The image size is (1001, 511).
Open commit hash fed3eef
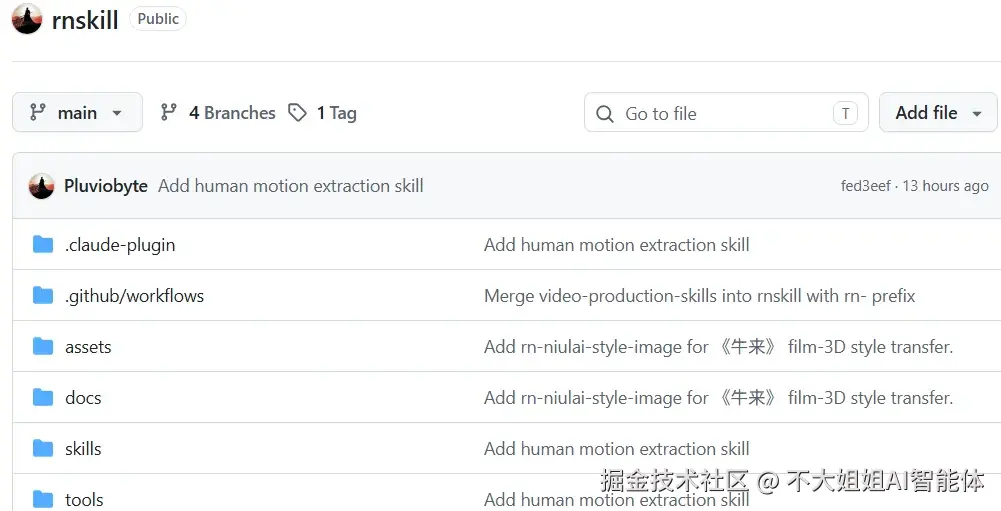click(x=865, y=186)
